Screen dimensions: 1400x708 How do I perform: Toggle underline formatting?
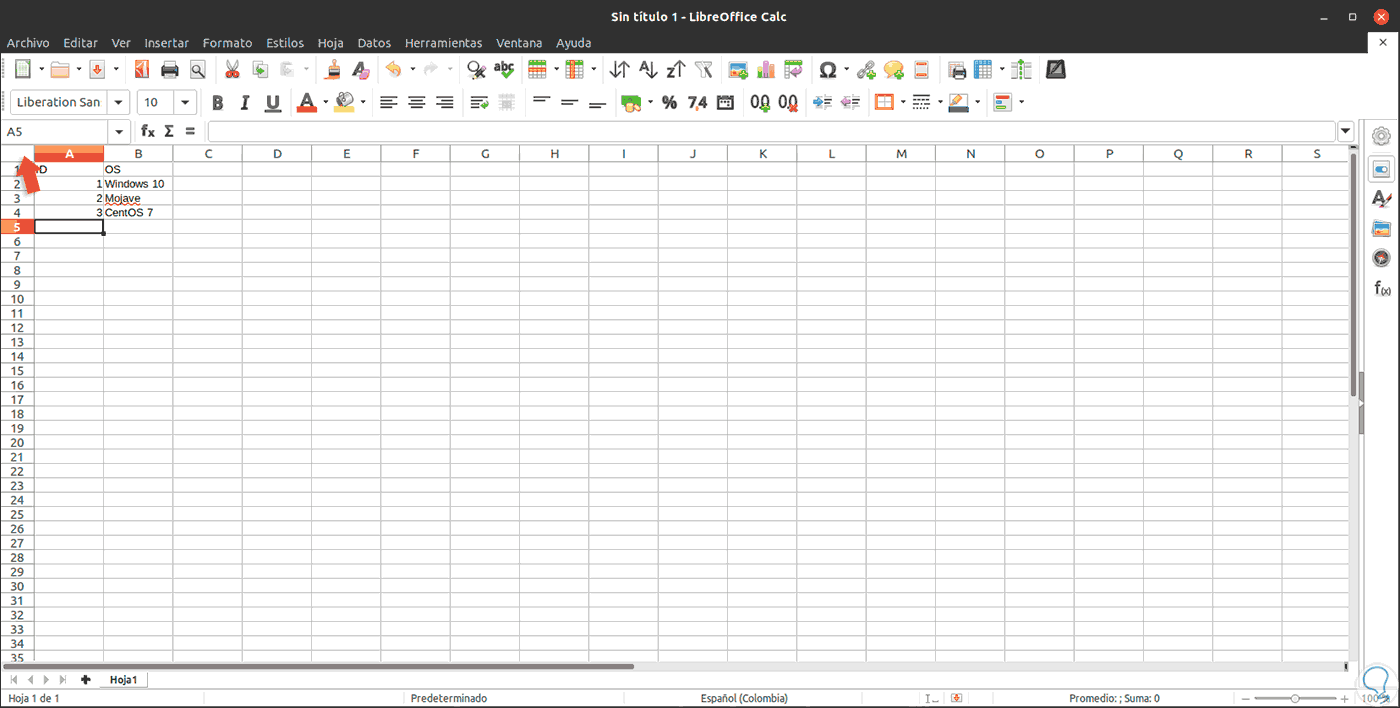coord(273,102)
